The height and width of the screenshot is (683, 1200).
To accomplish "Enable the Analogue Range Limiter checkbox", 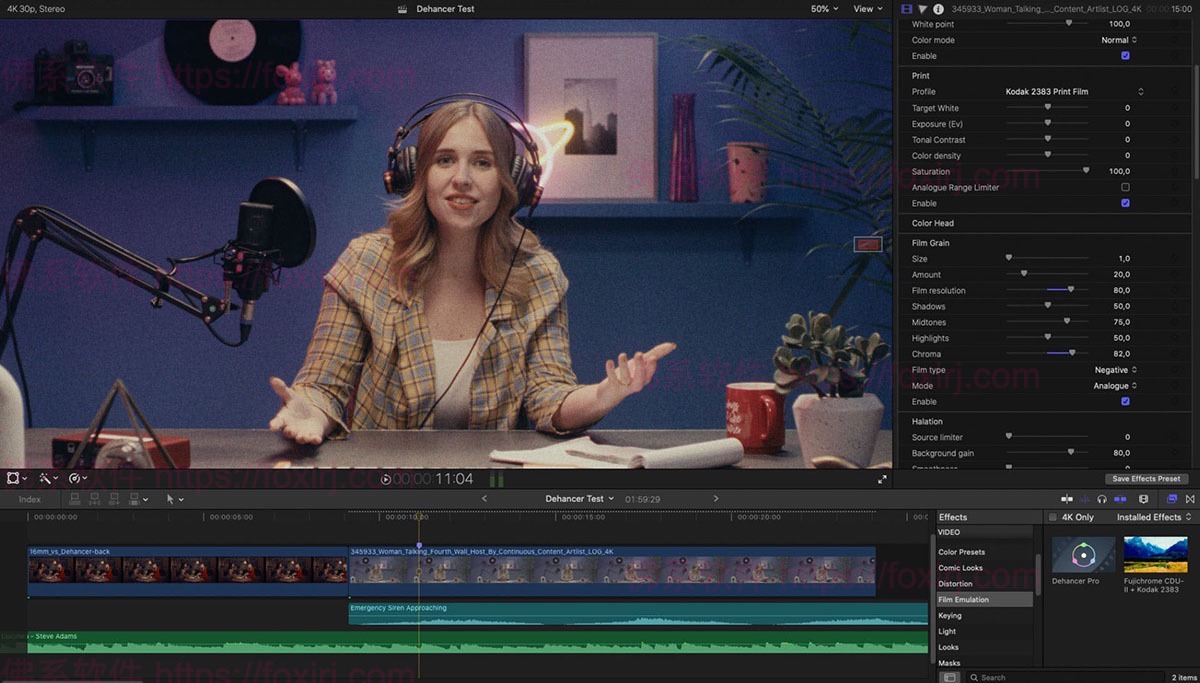I will 1124,187.
